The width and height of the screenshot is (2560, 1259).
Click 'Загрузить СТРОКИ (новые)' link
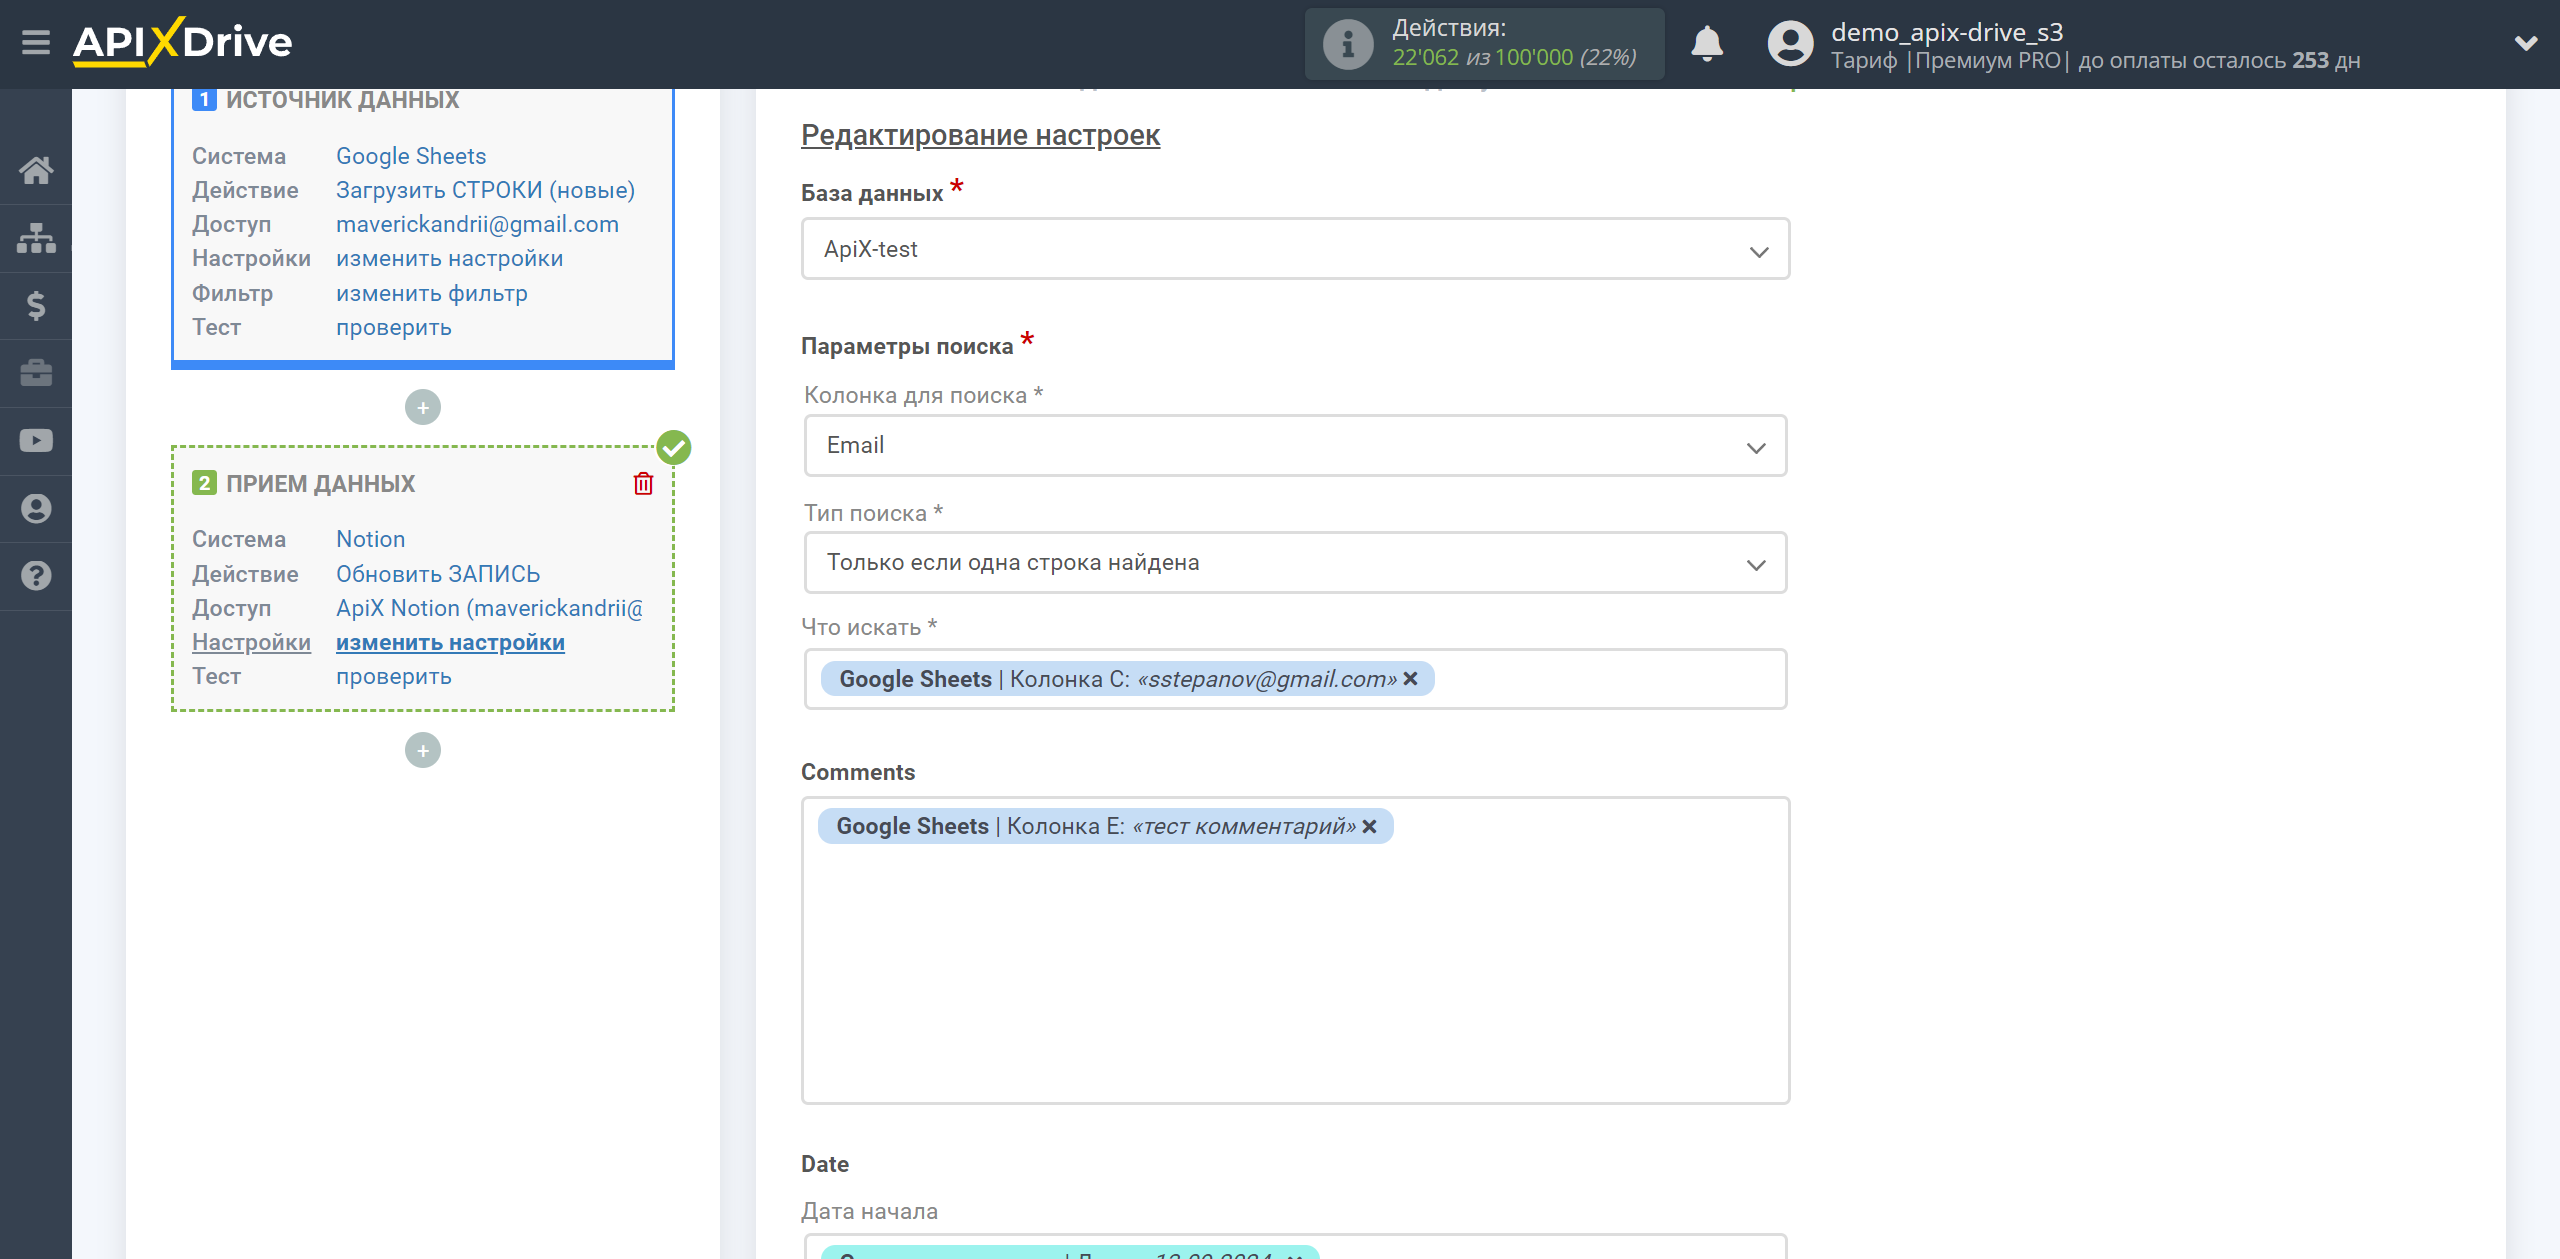[x=485, y=190]
